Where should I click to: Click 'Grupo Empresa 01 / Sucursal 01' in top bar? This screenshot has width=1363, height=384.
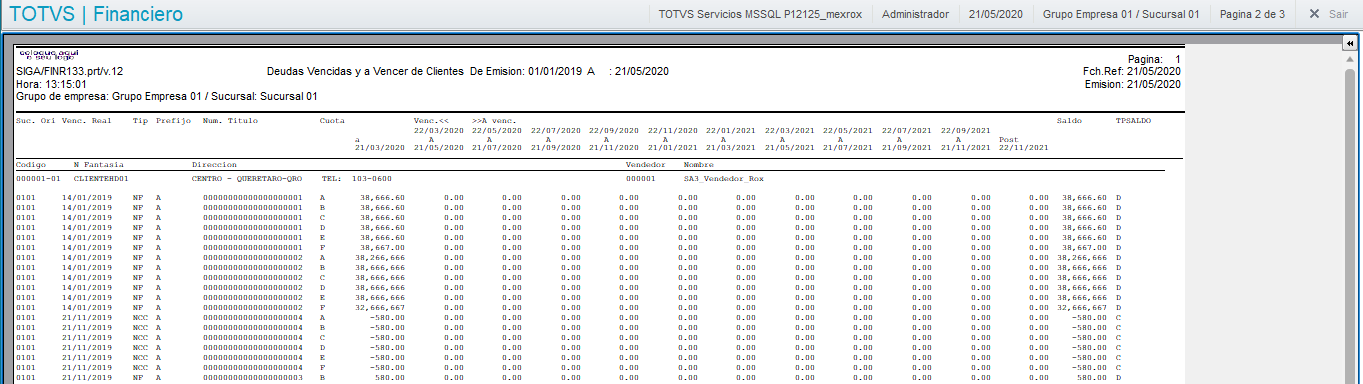tap(1120, 15)
